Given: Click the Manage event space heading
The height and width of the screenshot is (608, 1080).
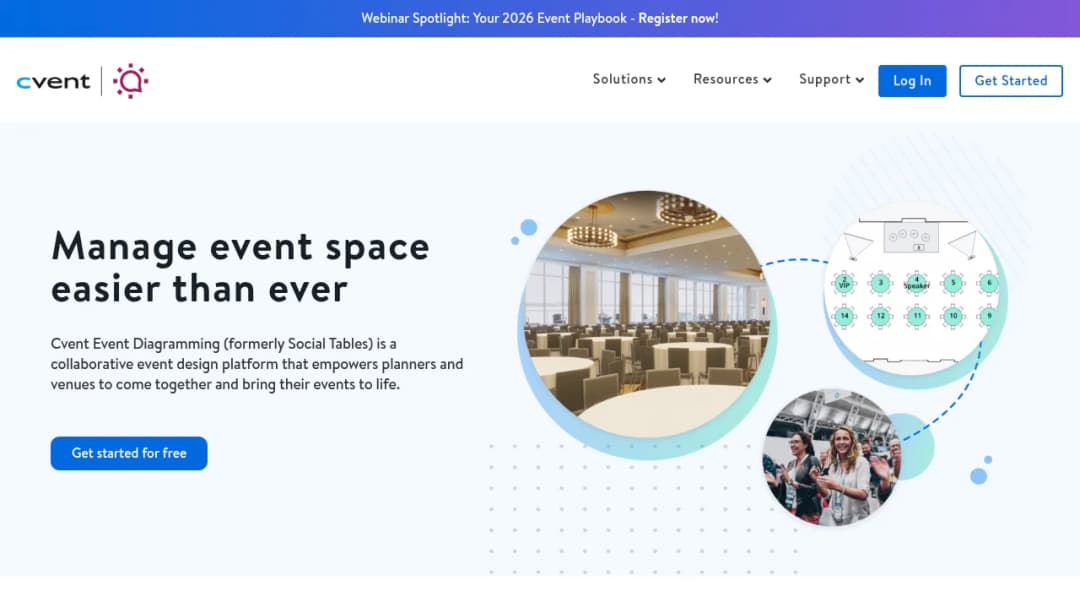Looking at the screenshot, I should click(x=240, y=267).
